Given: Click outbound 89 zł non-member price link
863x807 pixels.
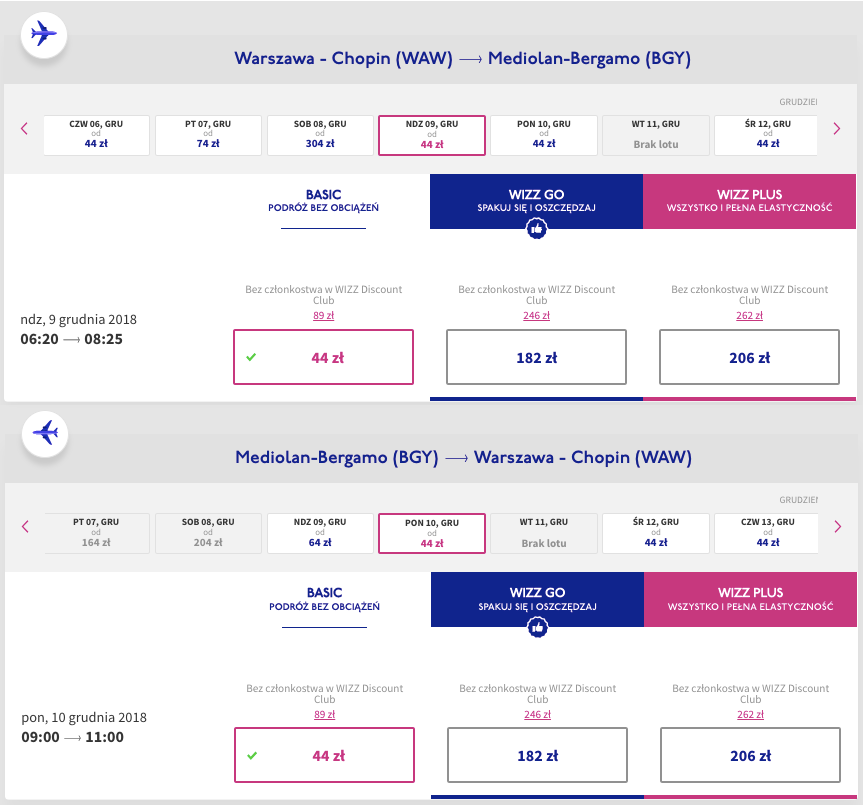Looking at the screenshot, I should click(323, 316).
